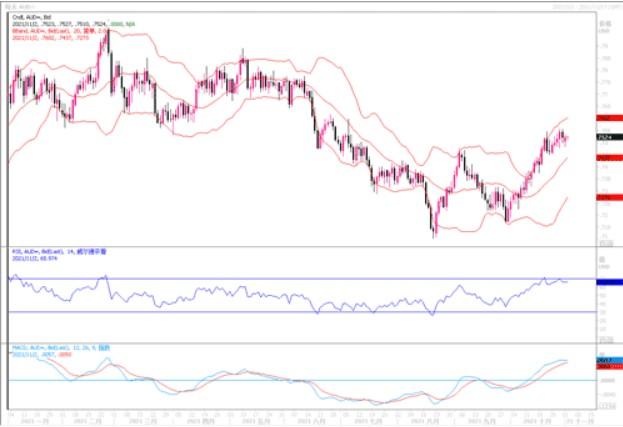
Task: Click the RSI line's latest point
Action: [x=568, y=281]
